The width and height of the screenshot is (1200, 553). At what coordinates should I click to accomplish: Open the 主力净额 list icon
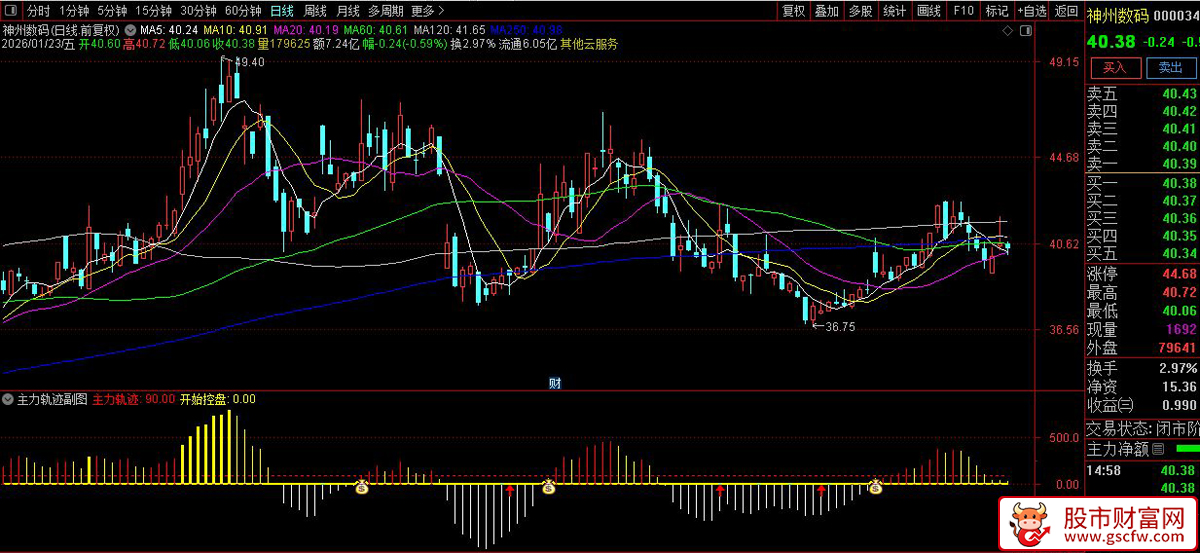[1159, 449]
